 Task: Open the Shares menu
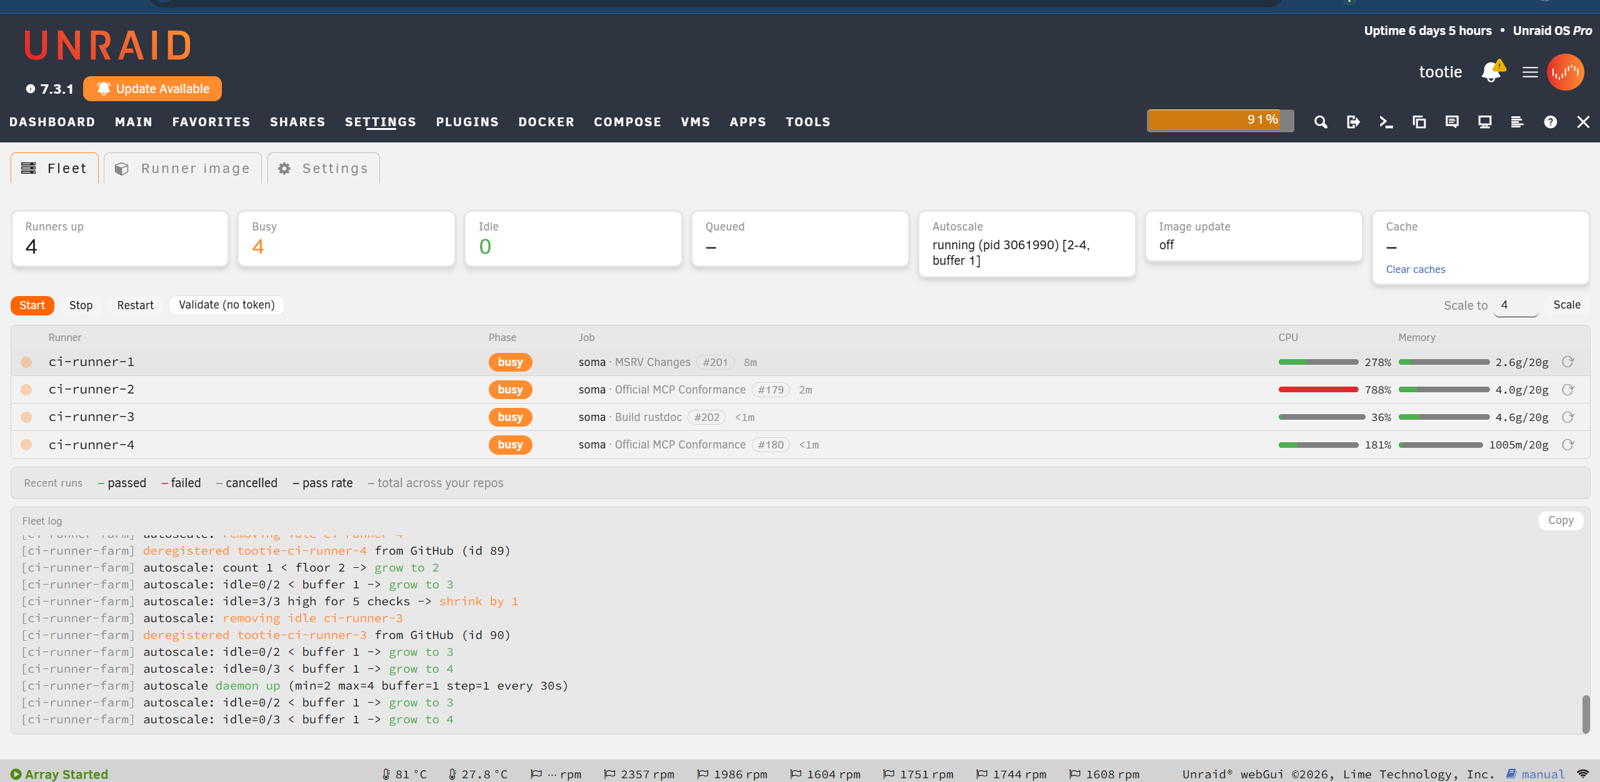[298, 122]
